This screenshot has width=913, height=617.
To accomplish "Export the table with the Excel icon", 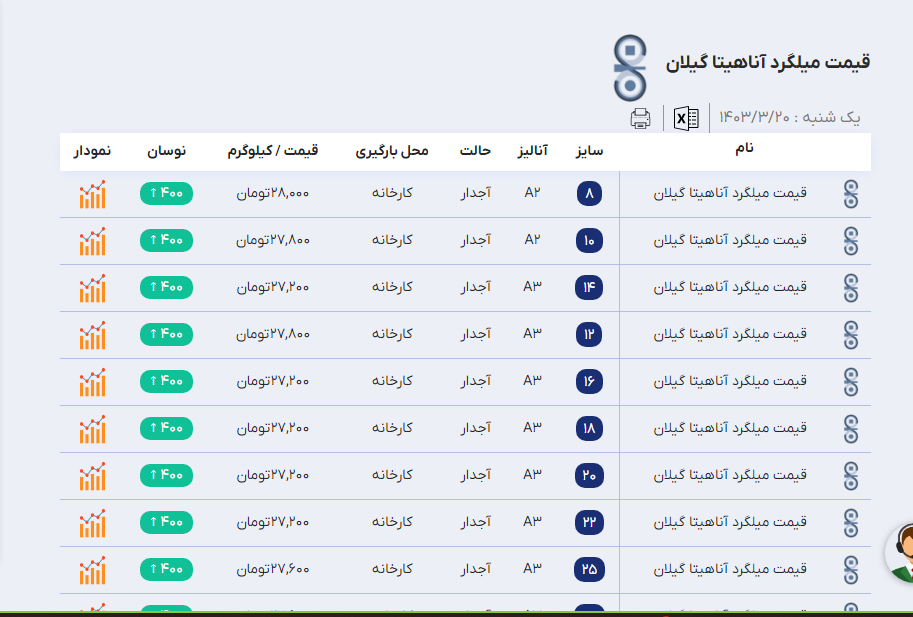I will point(686,118).
